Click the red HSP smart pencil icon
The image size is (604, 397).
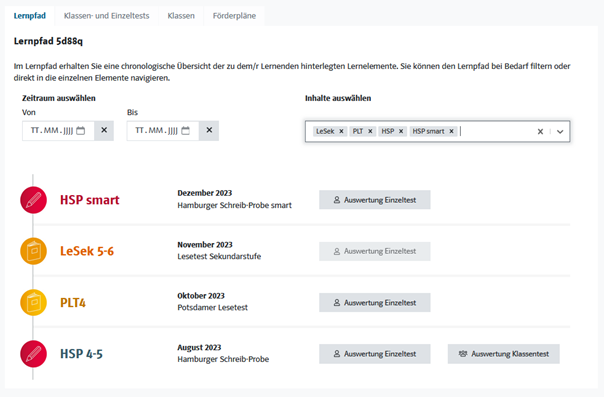[x=34, y=200]
